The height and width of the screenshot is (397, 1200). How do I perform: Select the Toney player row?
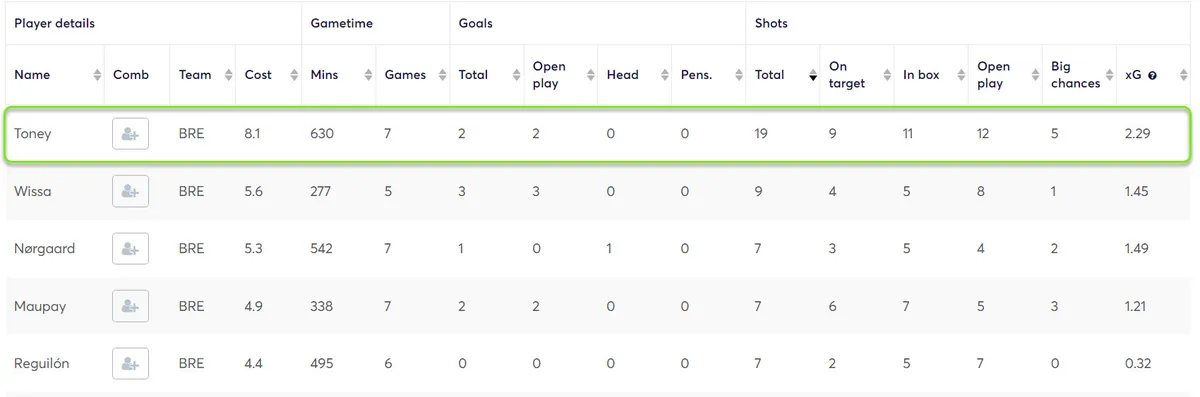pos(598,134)
